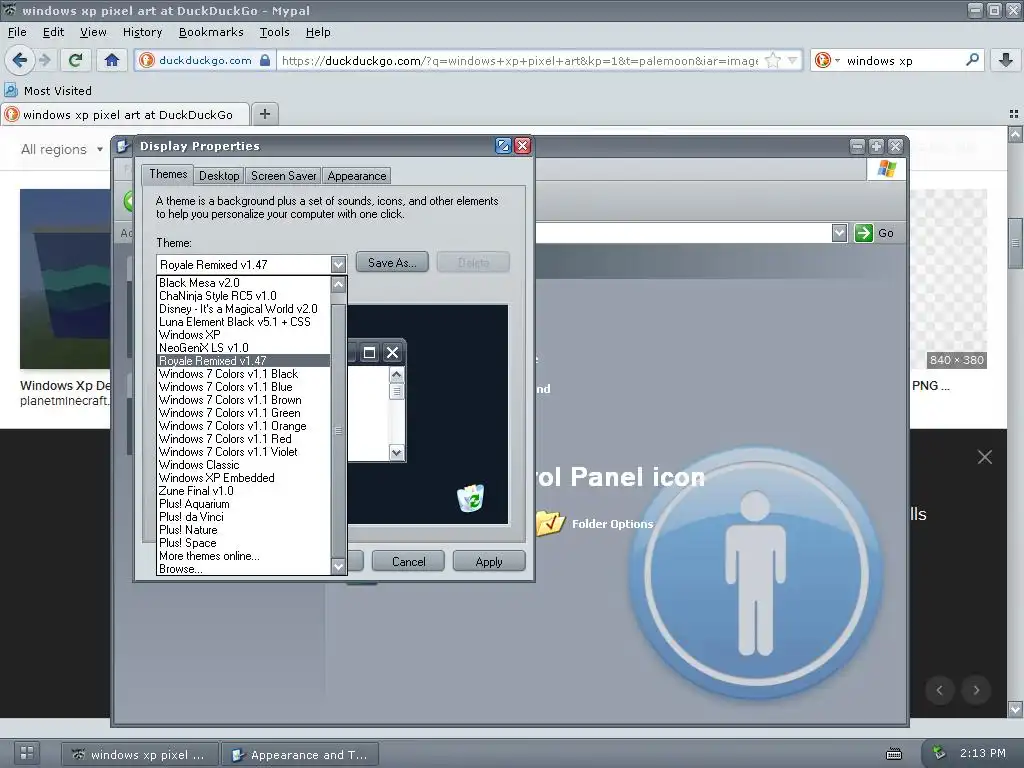Click theme list scroll-up arrow
The height and width of the screenshot is (768, 1024).
[x=338, y=284]
